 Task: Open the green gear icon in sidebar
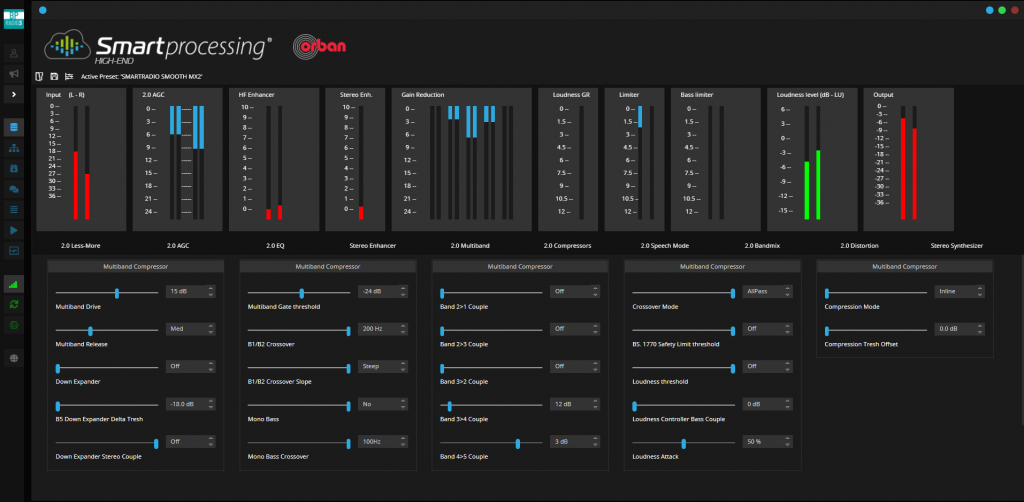(x=14, y=324)
